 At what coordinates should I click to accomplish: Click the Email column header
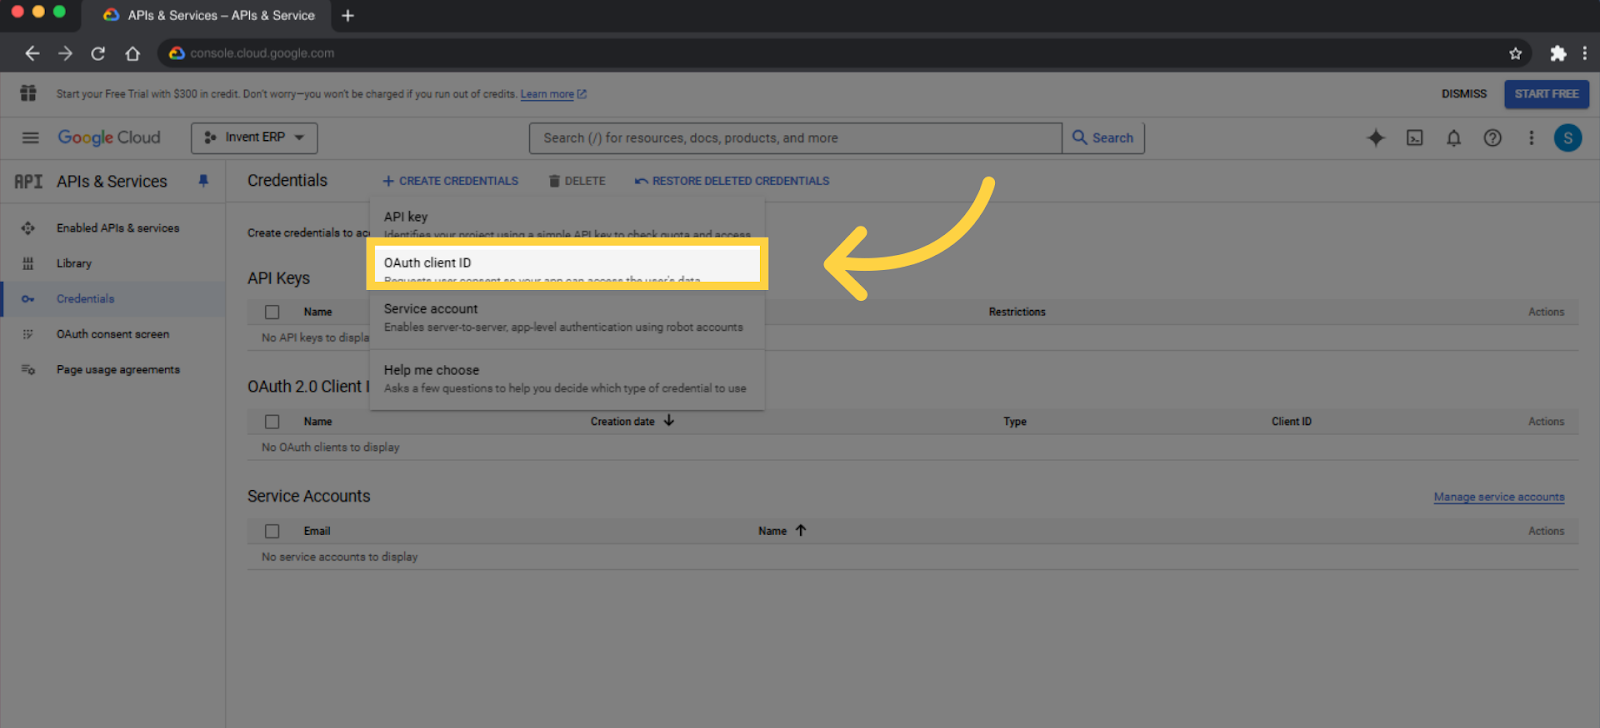(x=317, y=531)
